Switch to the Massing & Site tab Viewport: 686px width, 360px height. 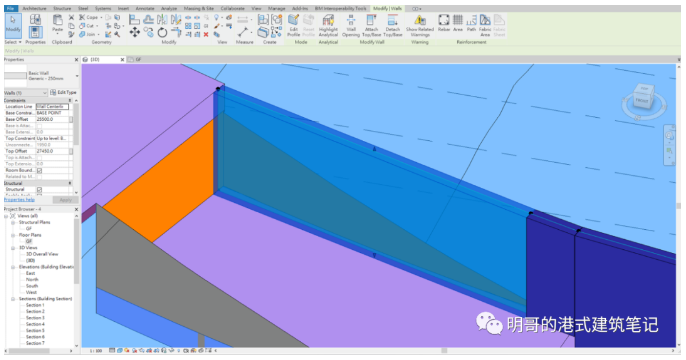pos(199,8)
